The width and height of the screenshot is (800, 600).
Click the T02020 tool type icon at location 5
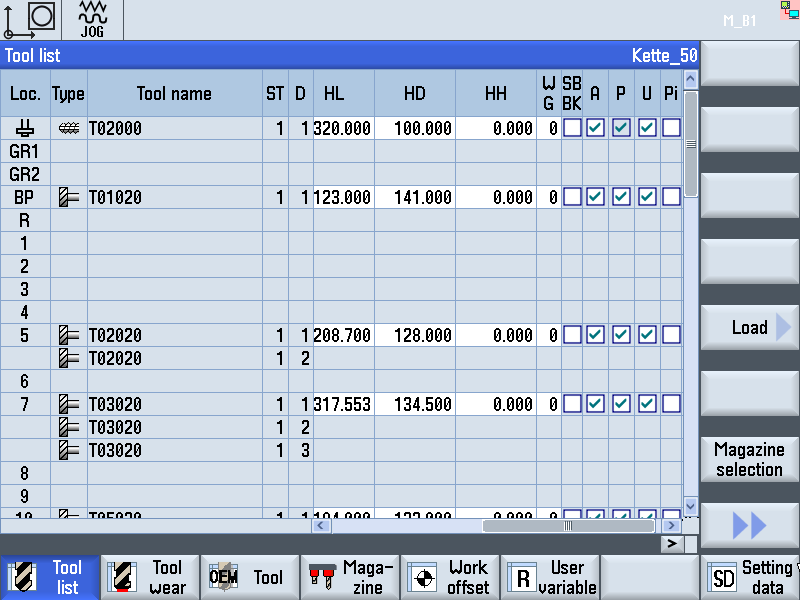pos(69,336)
